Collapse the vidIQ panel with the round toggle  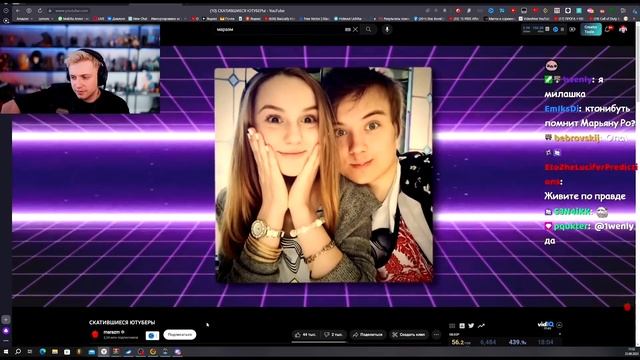pos(559,325)
